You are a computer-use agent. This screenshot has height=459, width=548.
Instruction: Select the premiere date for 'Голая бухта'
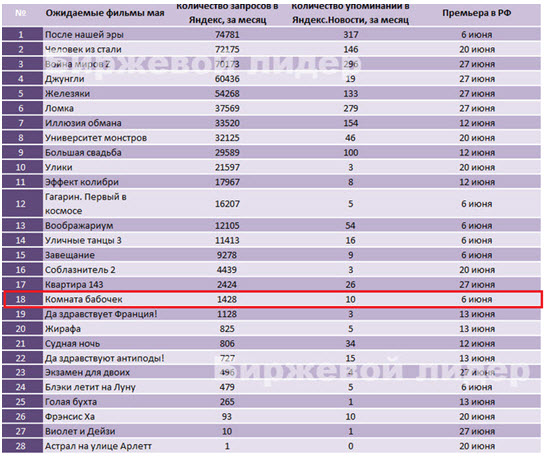point(477,402)
